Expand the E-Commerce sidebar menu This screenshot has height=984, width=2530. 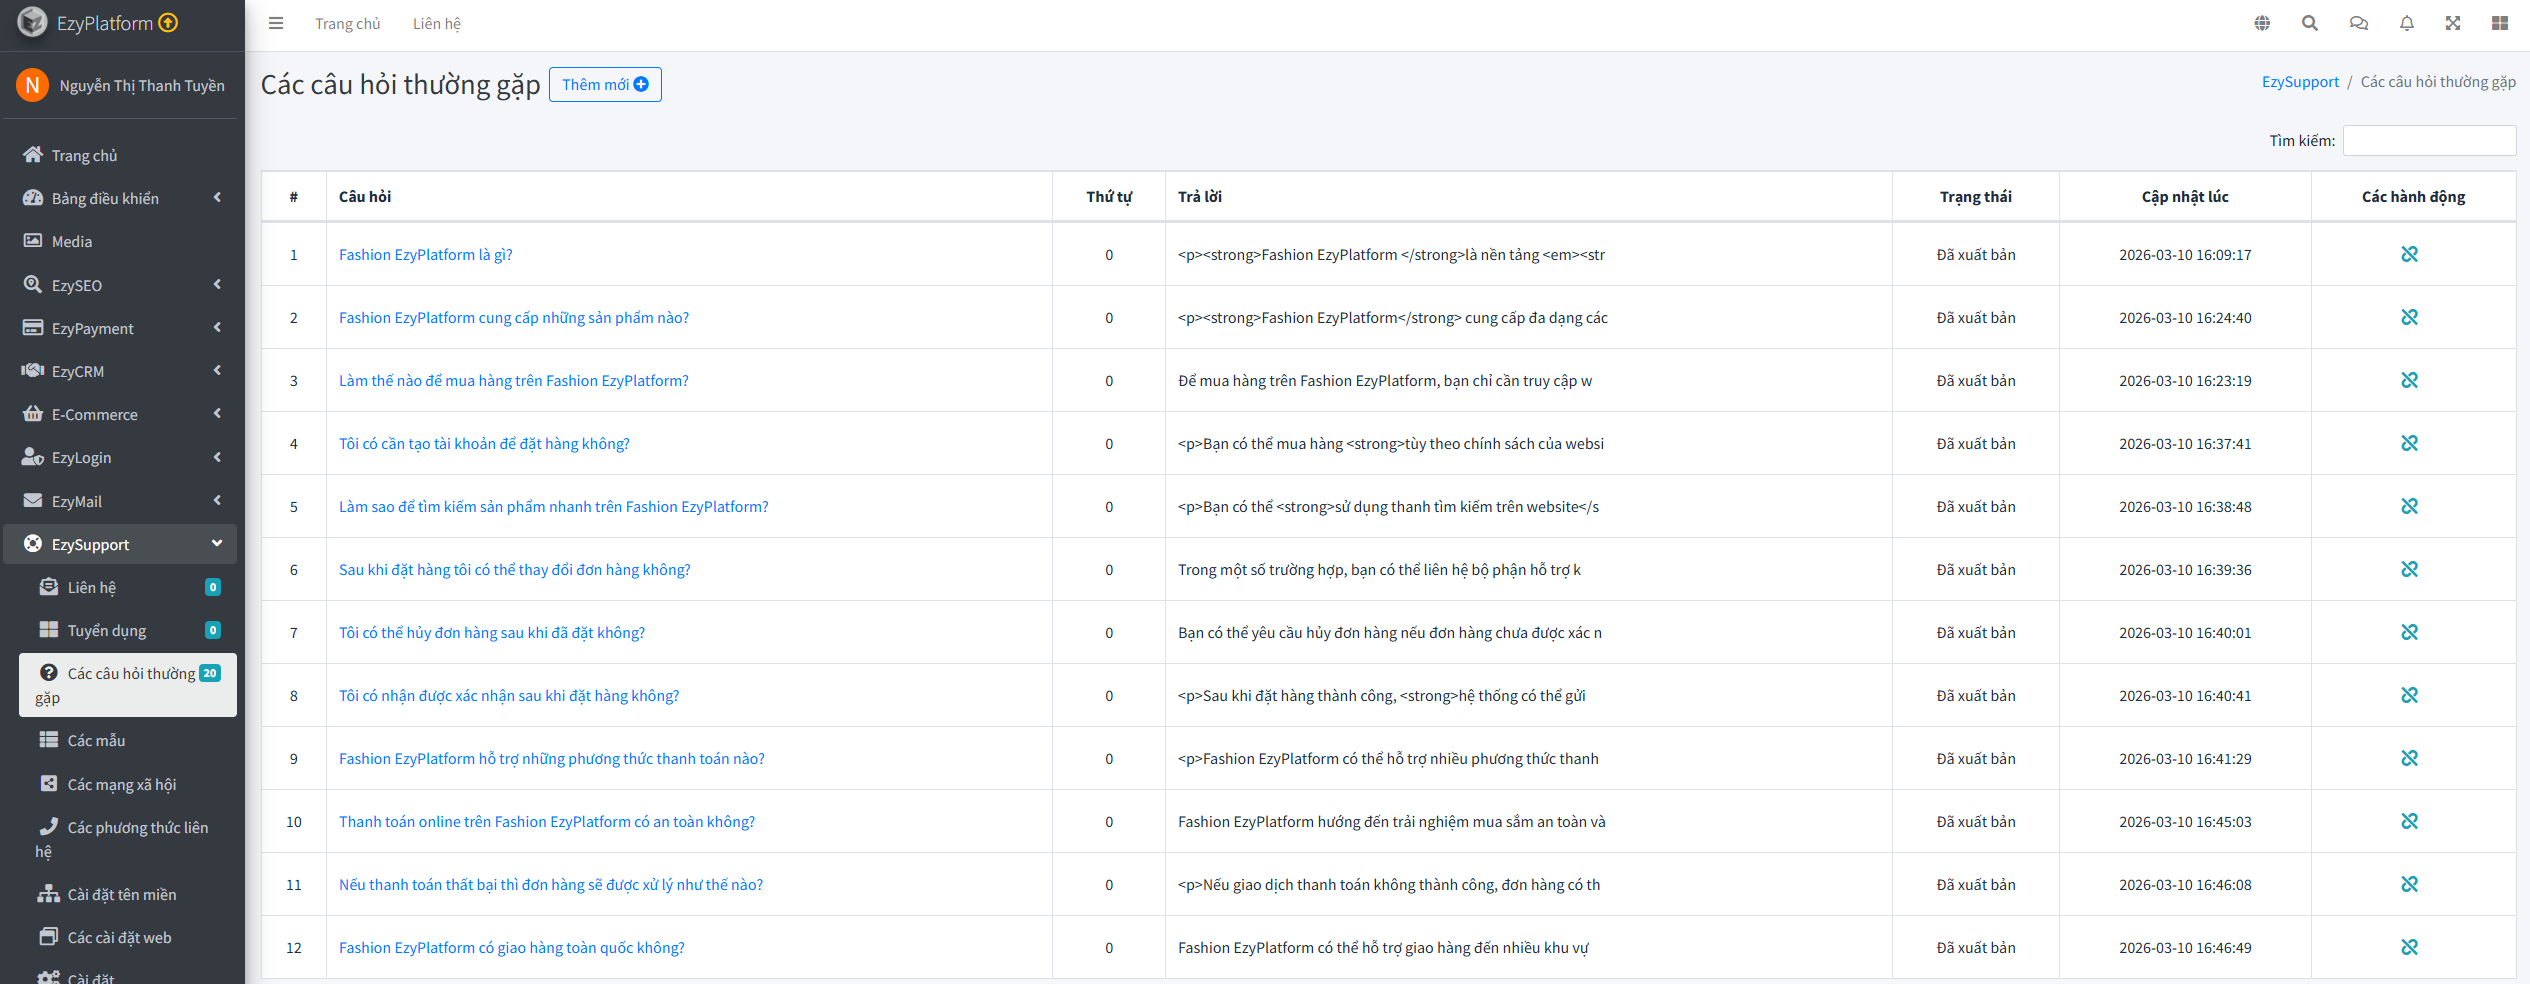(x=122, y=414)
